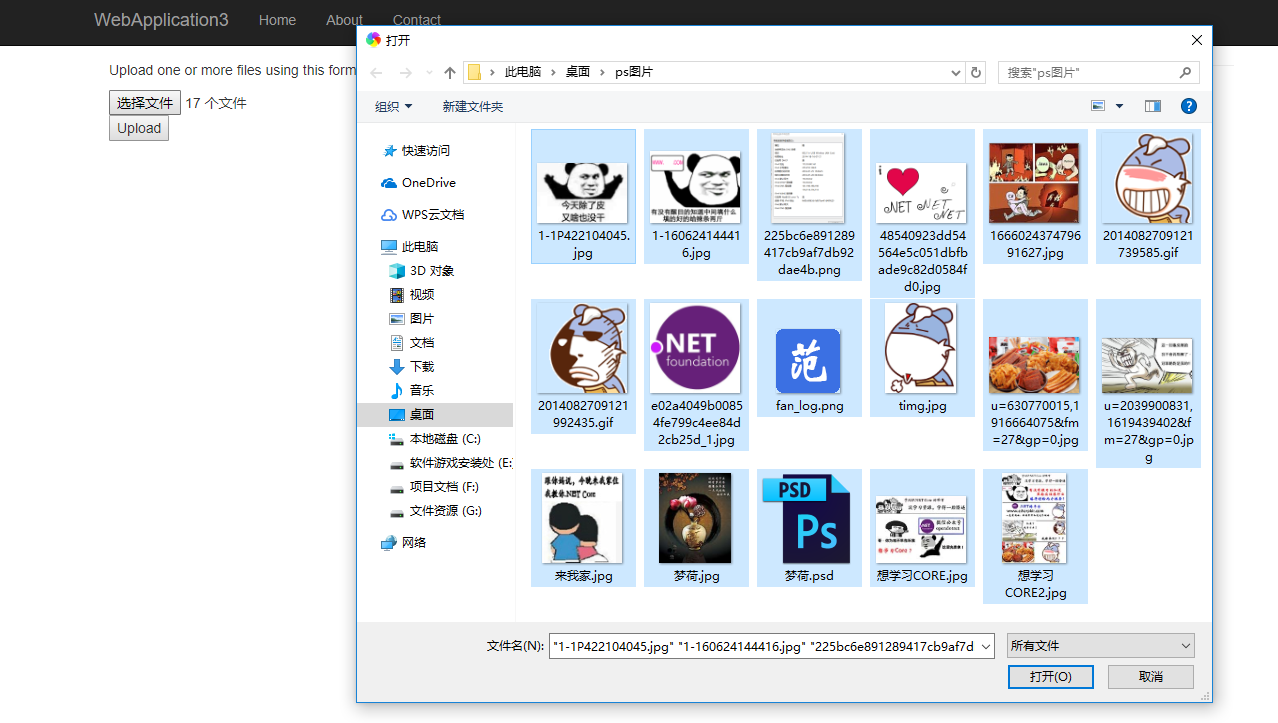Open the Contact page in navbar
Image resolution: width=1278 pixels, height=723 pixels.
point(417,20)
